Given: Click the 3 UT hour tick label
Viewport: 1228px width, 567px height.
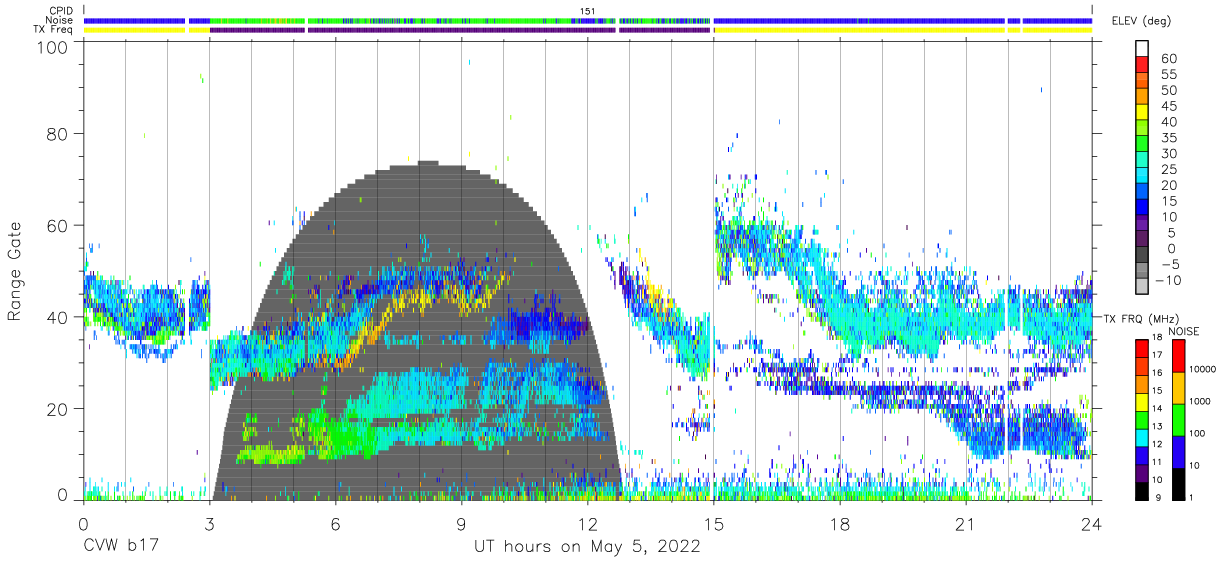Looking at the screenshot, I should (x=210, y=525).
